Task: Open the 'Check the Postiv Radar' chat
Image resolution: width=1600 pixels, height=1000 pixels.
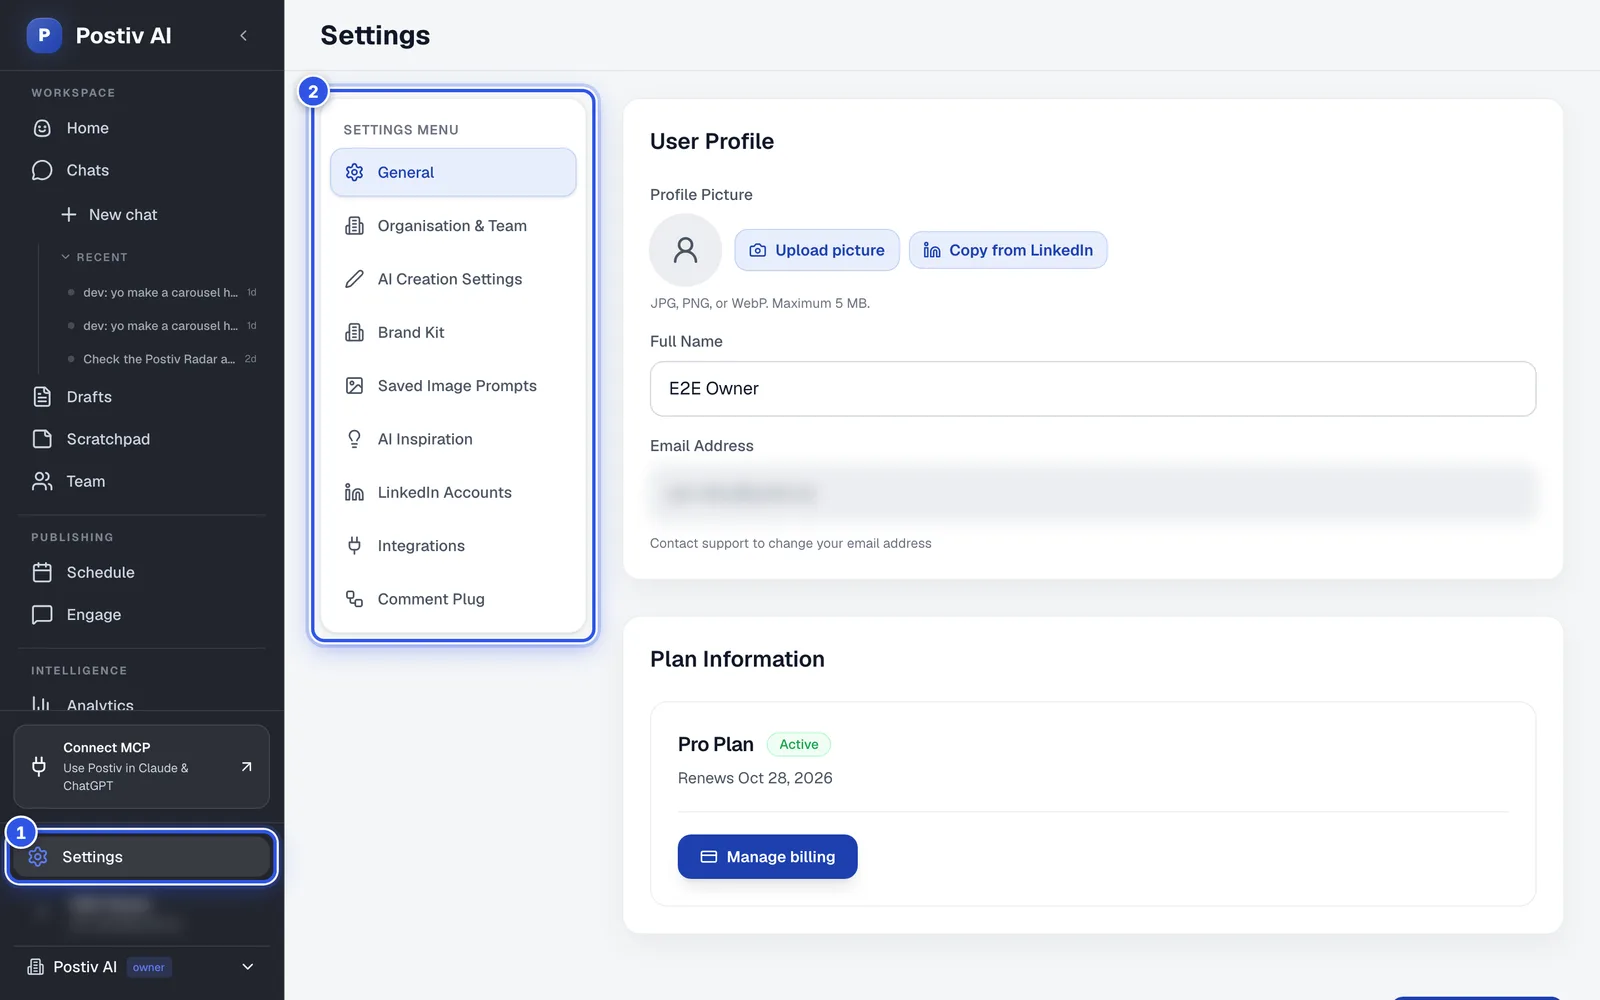Action: [162, 359]
